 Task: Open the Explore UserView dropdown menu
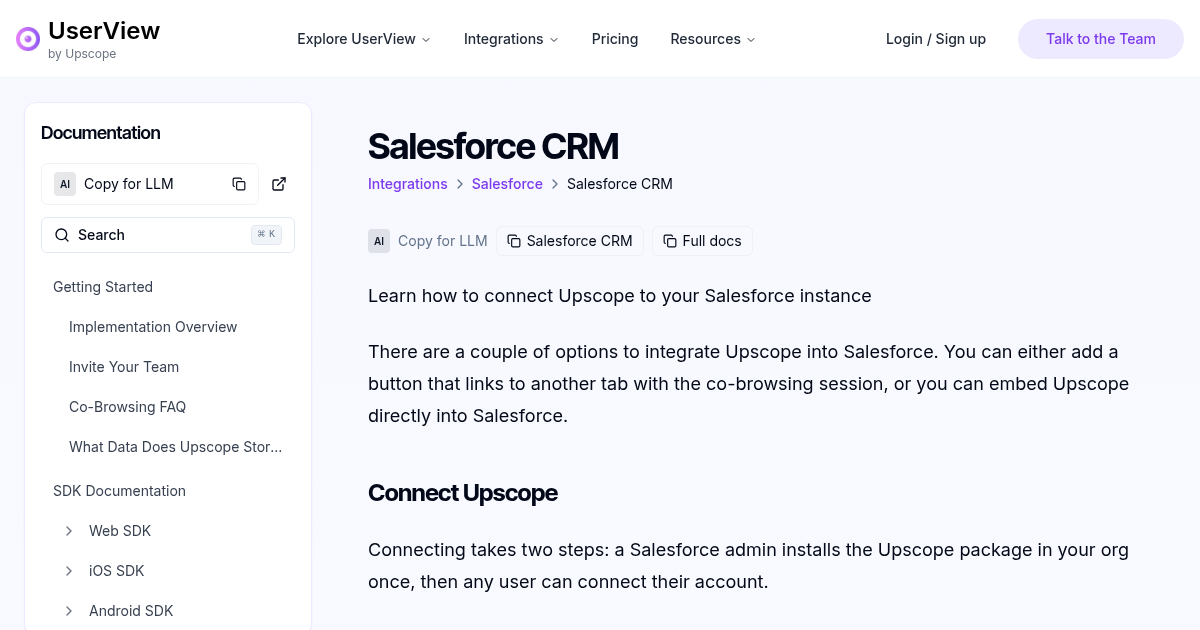pyautogui.click(x=364, y=39)
